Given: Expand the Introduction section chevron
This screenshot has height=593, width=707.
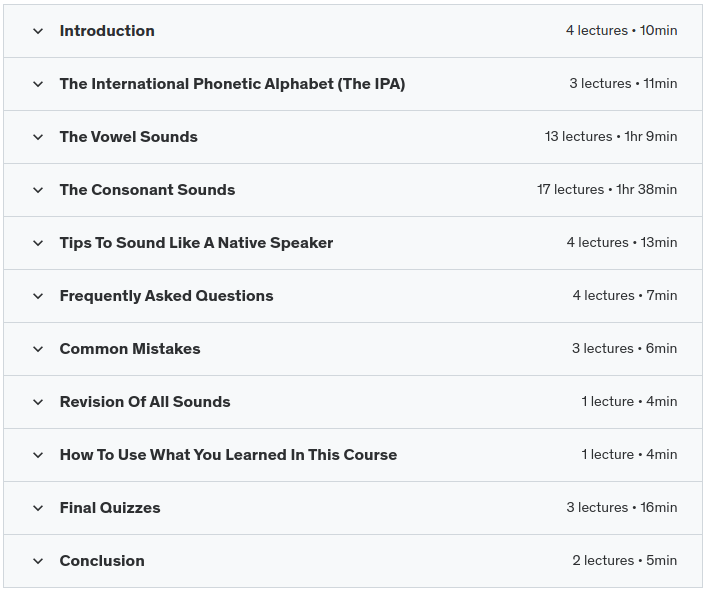Looking at the screenshot, I should point(38,31).
